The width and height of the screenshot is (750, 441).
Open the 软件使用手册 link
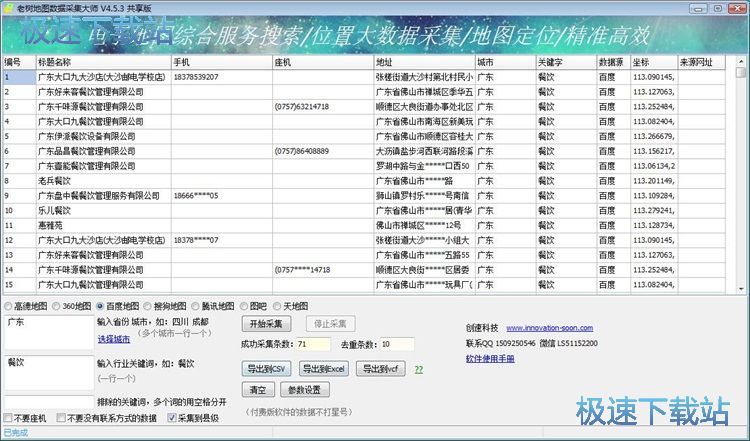pos(490,359)
